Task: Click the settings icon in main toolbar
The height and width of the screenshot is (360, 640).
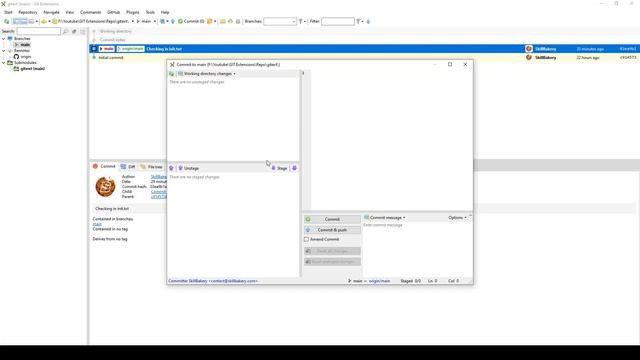Action: click(x=238, y=21)
